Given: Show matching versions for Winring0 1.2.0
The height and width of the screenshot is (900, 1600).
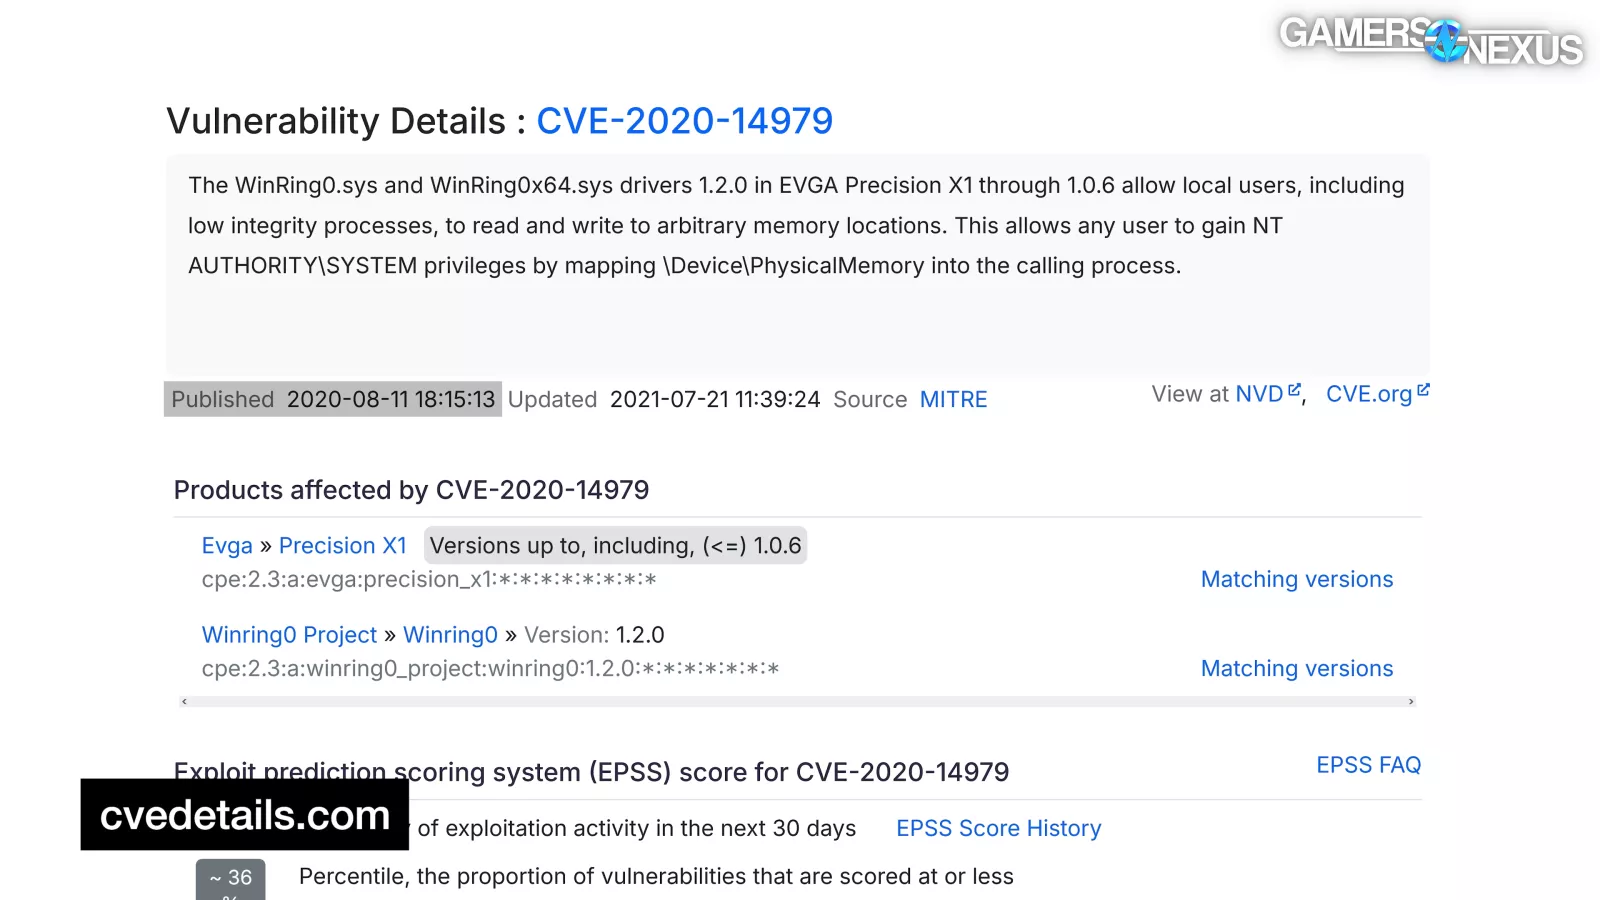Looking at the screenshot, I should pos(1296,668).
